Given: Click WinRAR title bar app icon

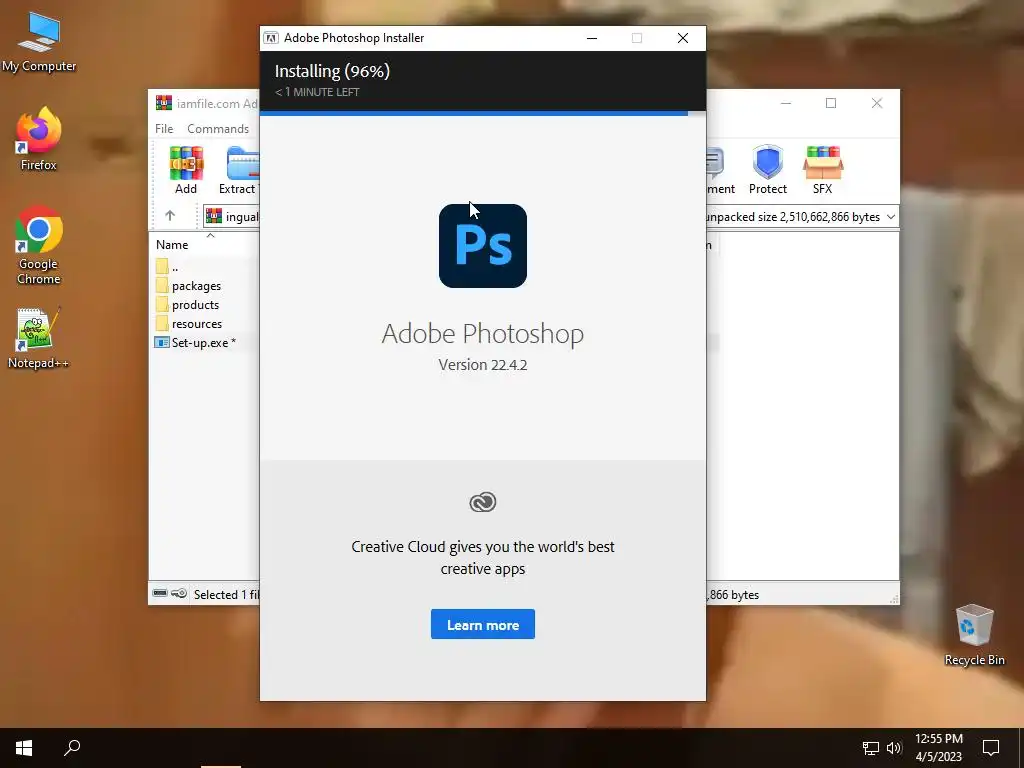Looking at the screenshot, I should tap(164, 103).
